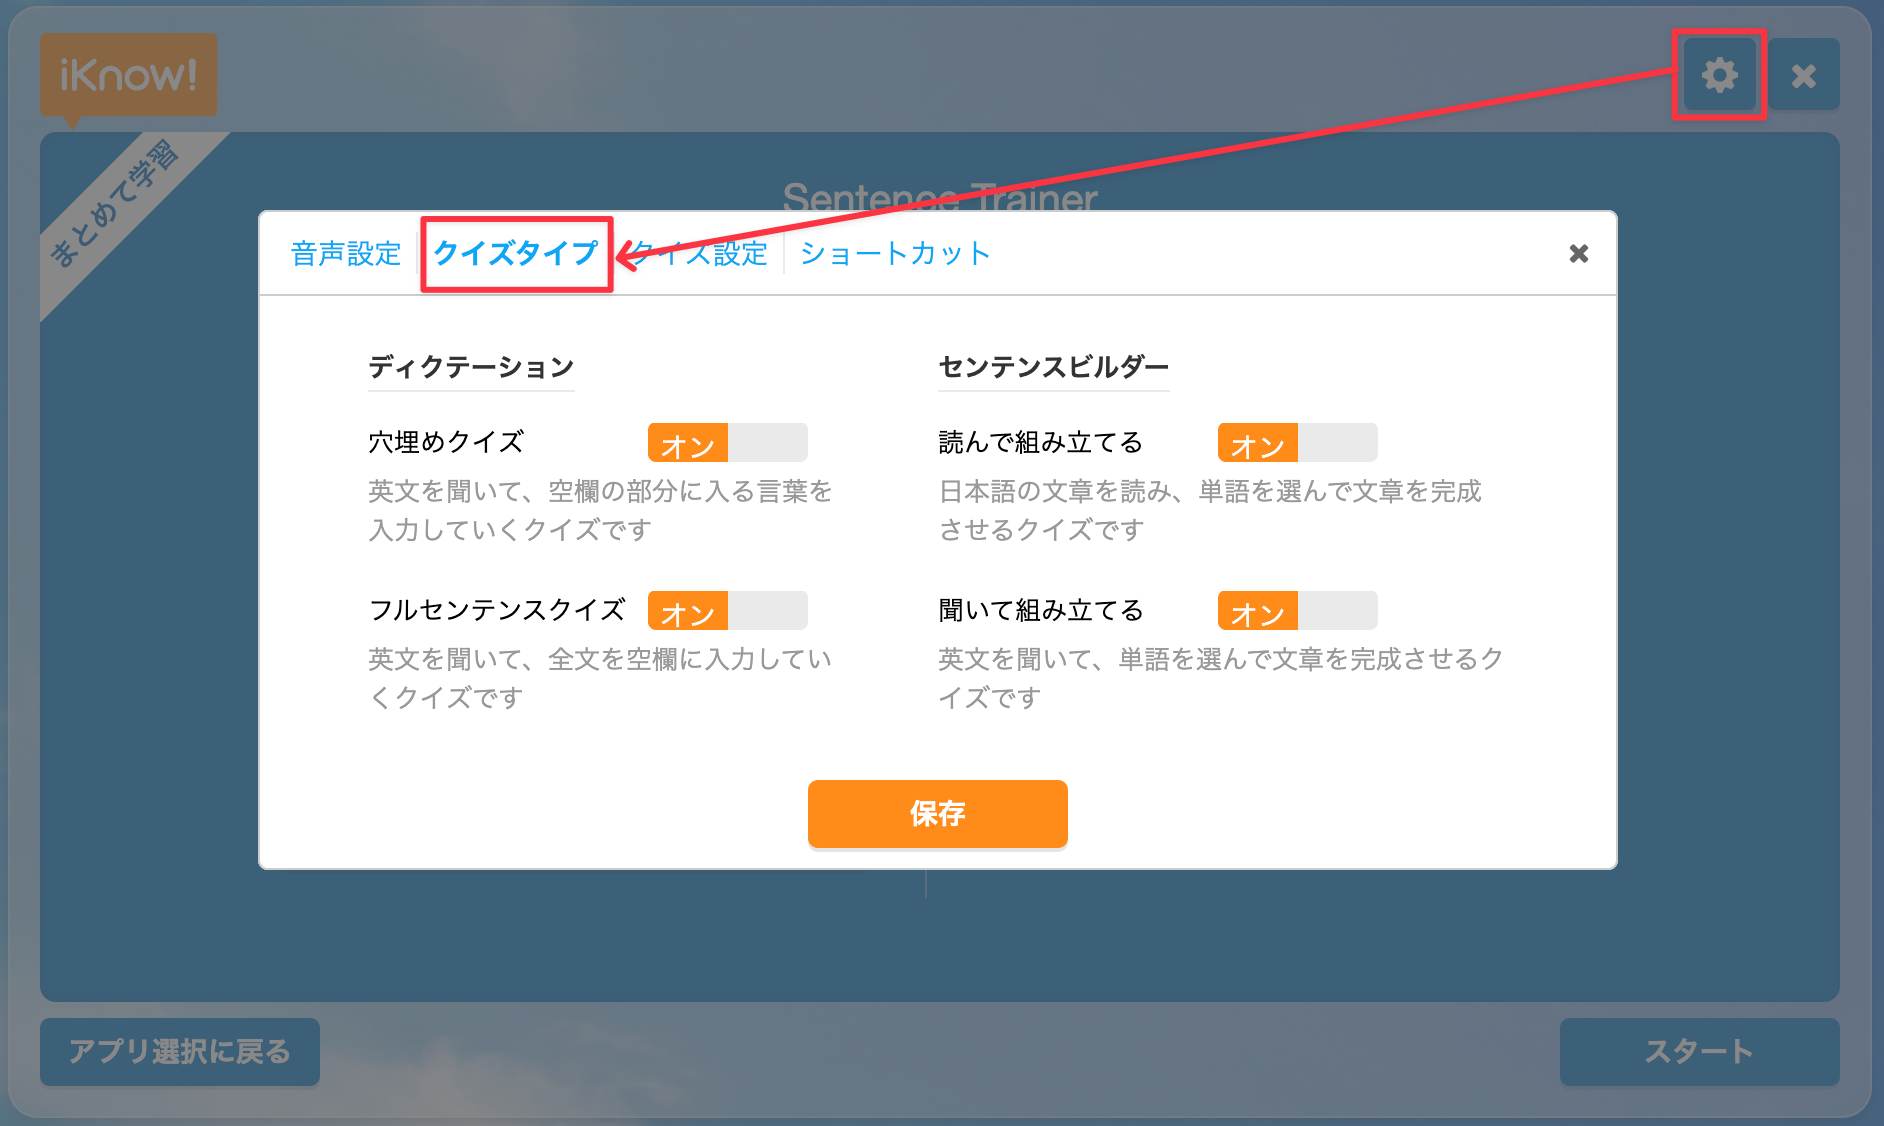Image resolution: width=1884 pixels, height=1126 pixels.
Task: Click the スタート button
Action: click(1700, 1052)
